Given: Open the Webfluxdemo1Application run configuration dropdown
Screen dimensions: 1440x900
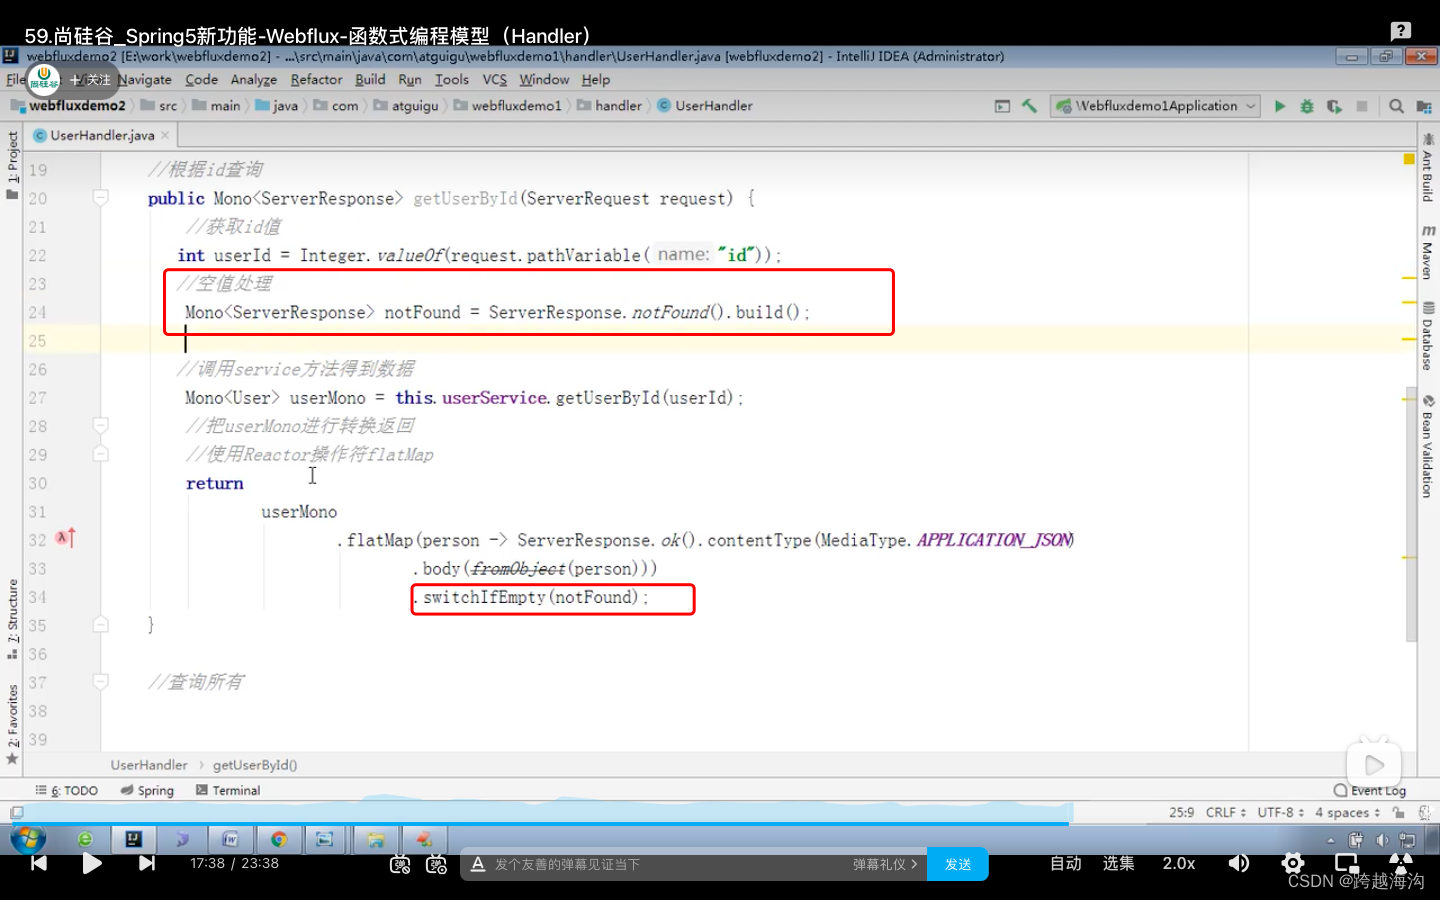Looking at the screenshot, I should (x=1154, y=106).
